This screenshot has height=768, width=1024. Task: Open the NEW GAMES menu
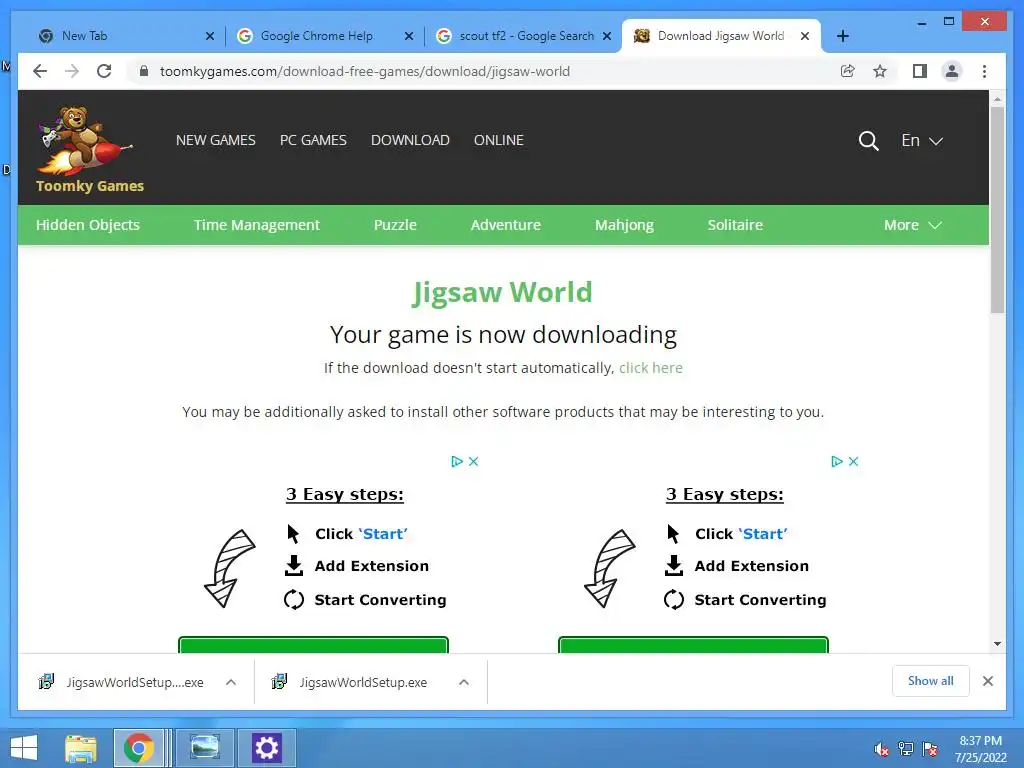[216, 140]
